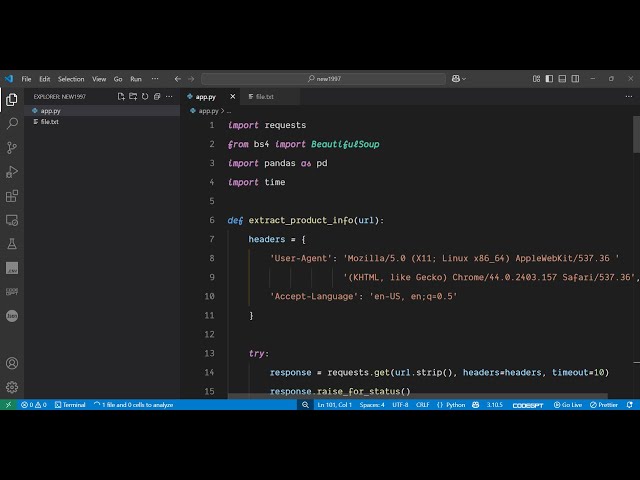Switch to the file.txt editor tab
Image resolution: width=640 pixels, height=480 pixels.
pos(264,97)
